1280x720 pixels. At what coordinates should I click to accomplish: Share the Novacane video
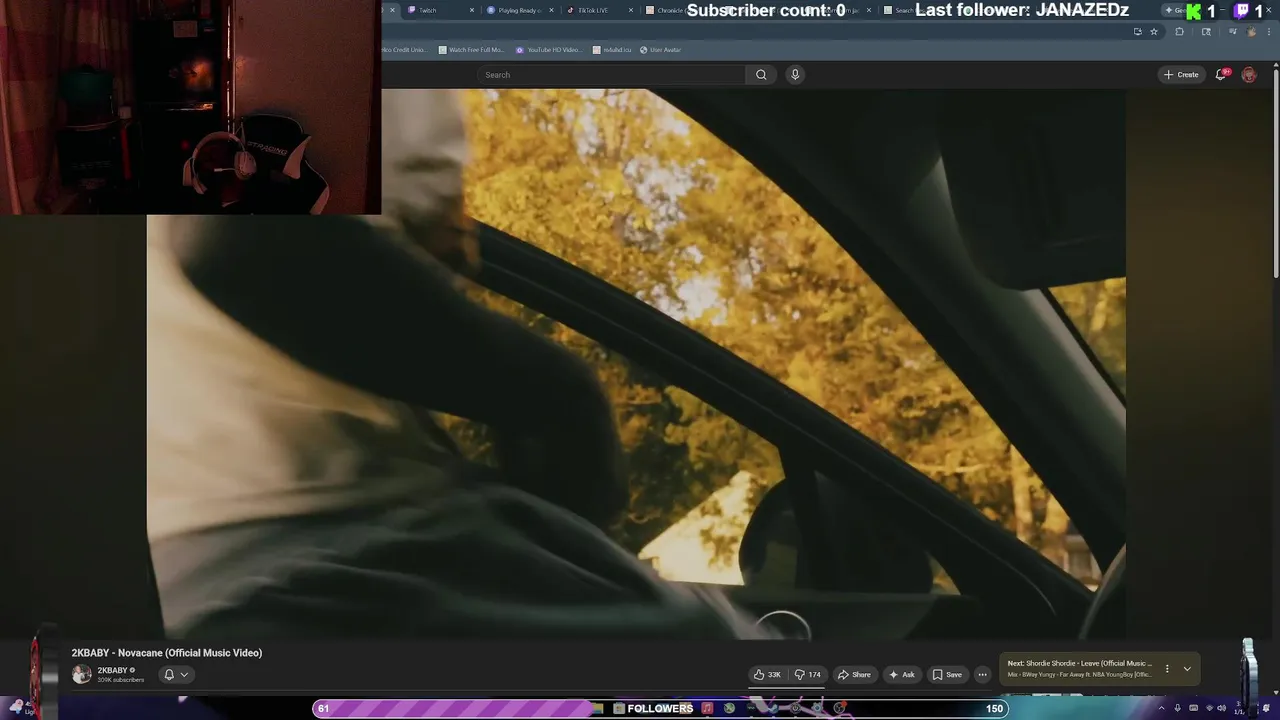[854, 674]
